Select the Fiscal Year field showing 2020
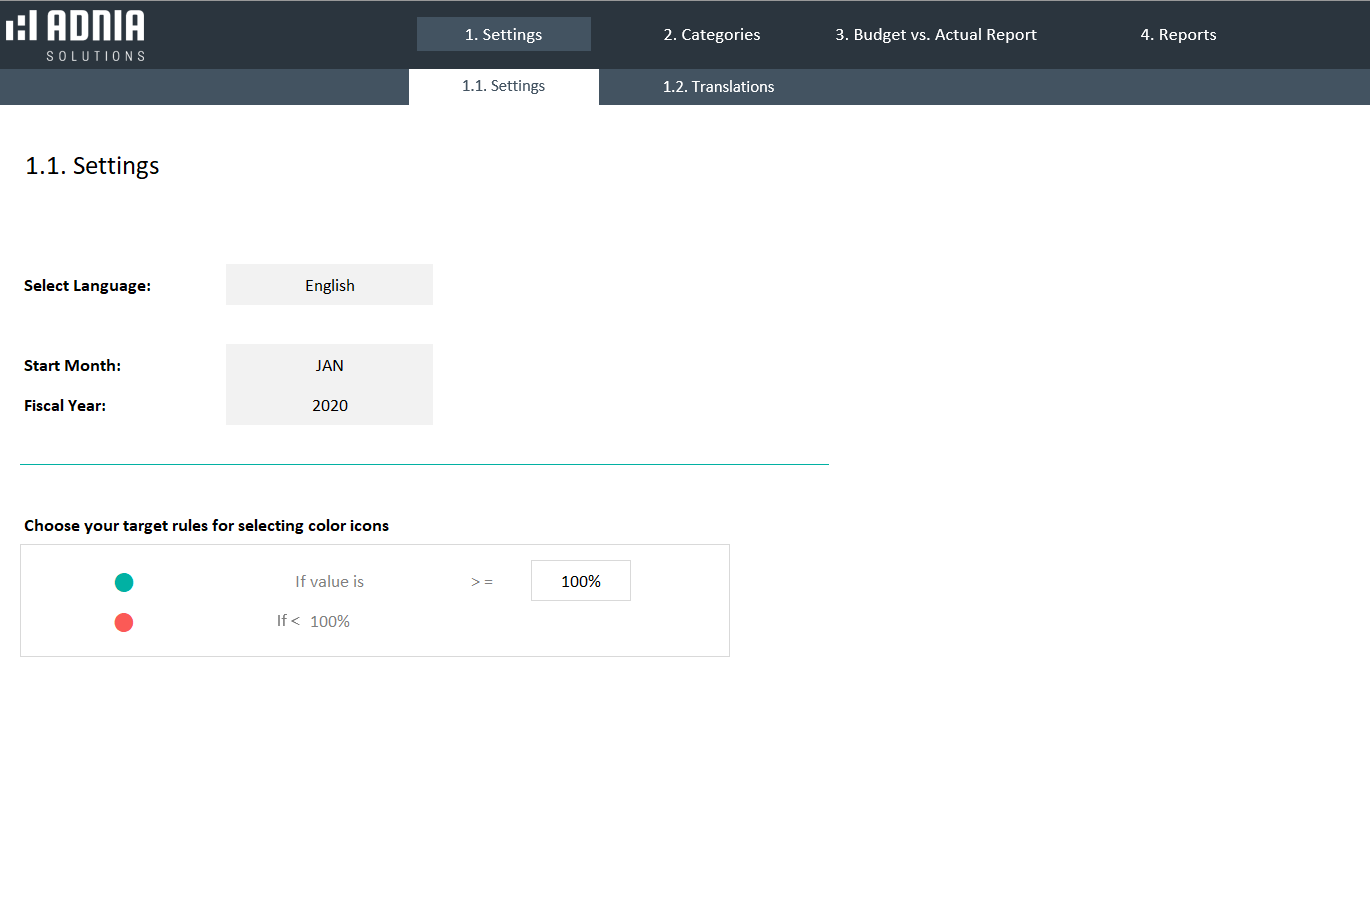Viewport: 1370px width, 909px height. tap(329, 405)
